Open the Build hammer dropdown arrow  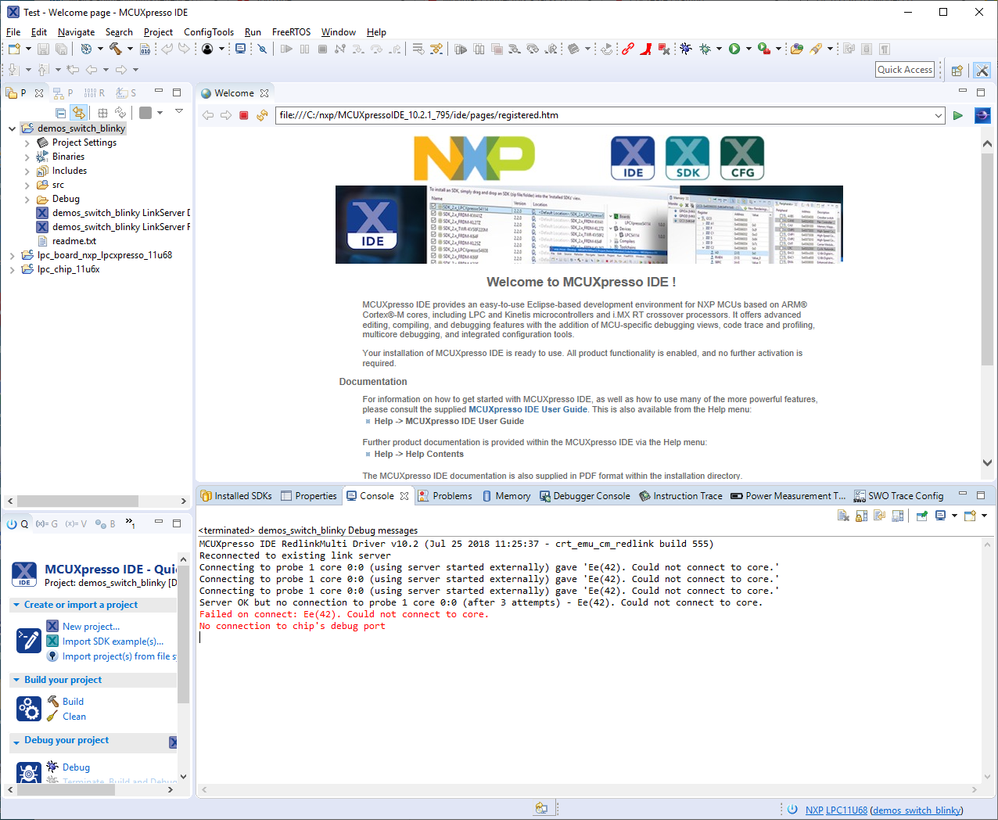[130, 49]
